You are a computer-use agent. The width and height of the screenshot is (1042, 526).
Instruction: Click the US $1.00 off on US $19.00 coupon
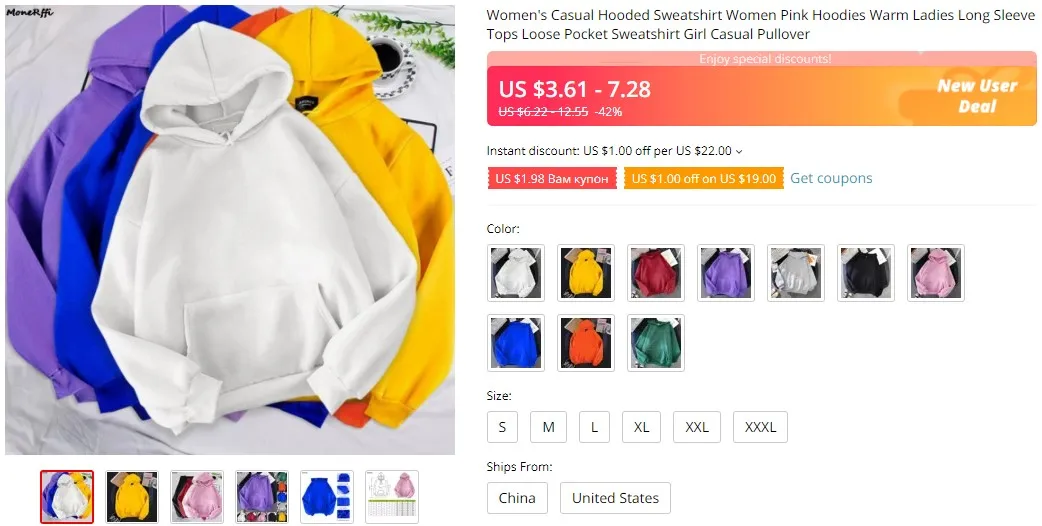coord(704,179)
